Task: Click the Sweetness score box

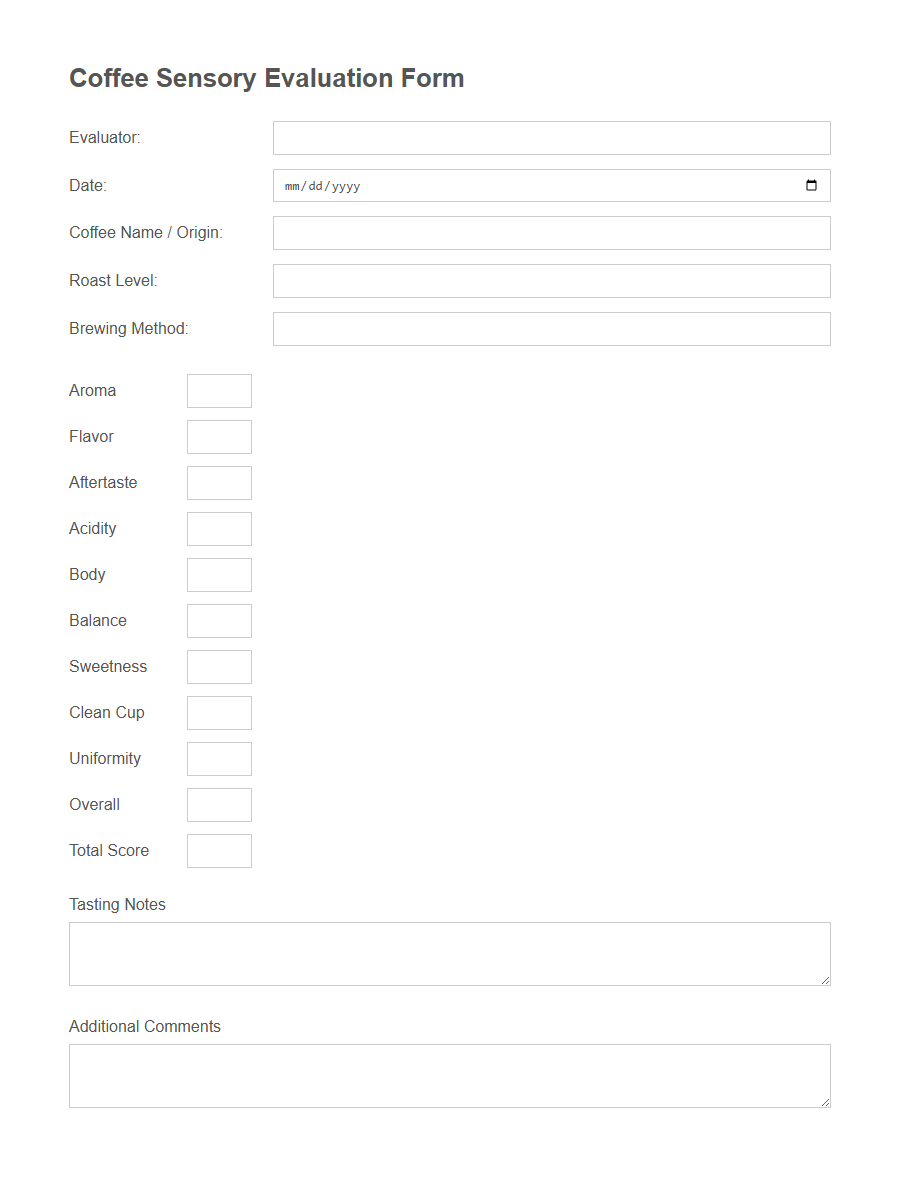Action: [x=218, y=666]
